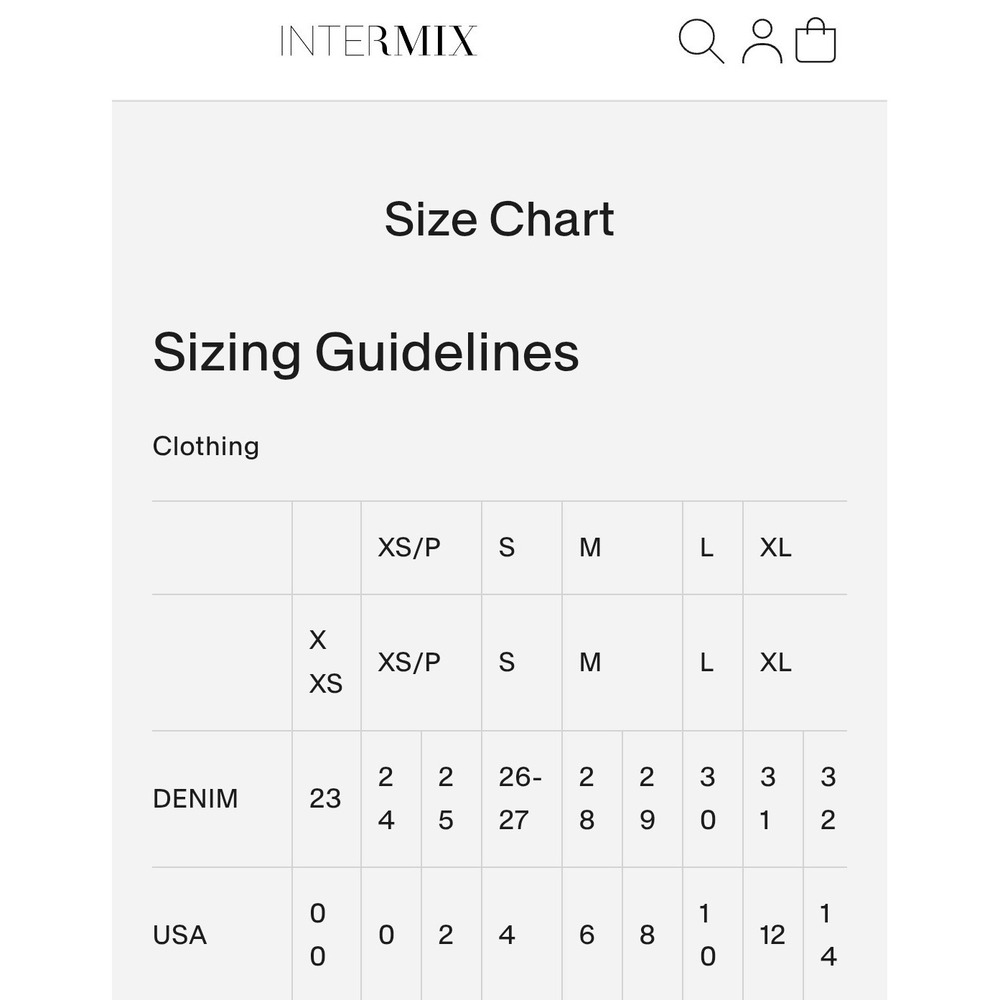Click the L header cell in top row
Viewport: 1000px width, 1000px height.
tap(713, 548)
